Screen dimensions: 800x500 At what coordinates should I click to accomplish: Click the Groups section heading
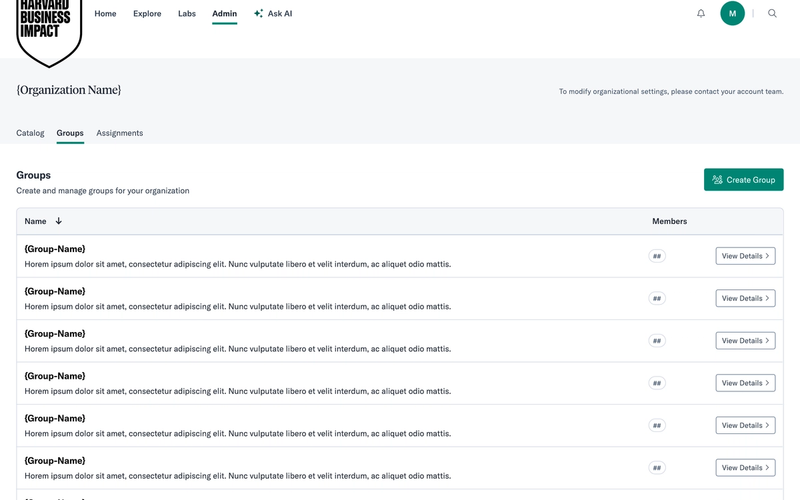[33, 175]
